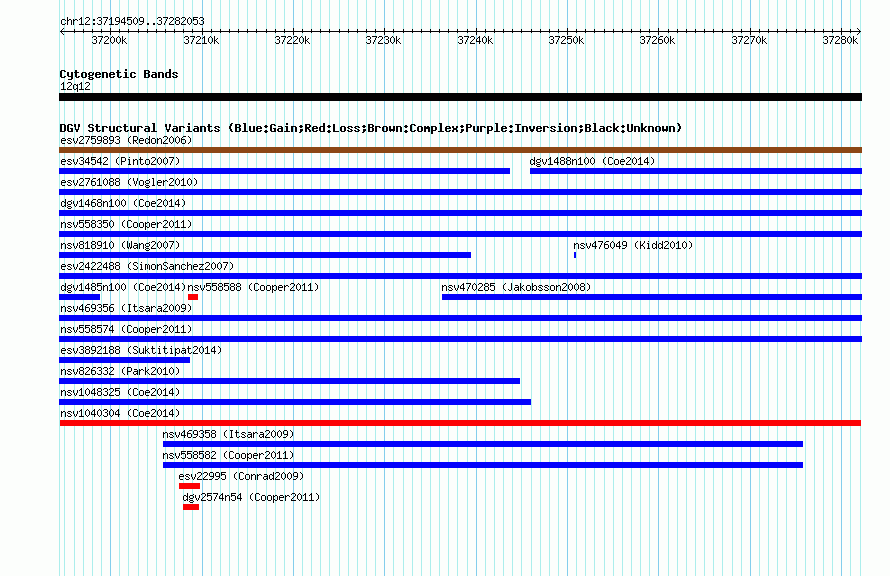
Task: Open esv34542 (Pinto2007) variant label
Action: coord(120,161)
